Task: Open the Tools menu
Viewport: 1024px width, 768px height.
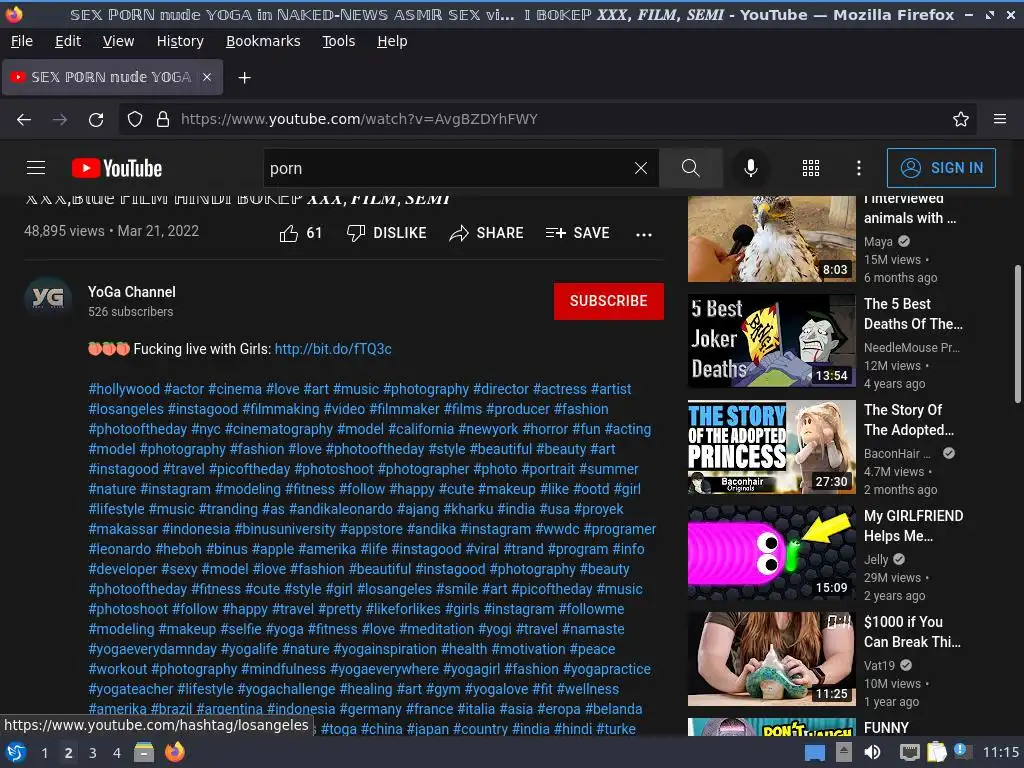Action: [x=338, y=41]
